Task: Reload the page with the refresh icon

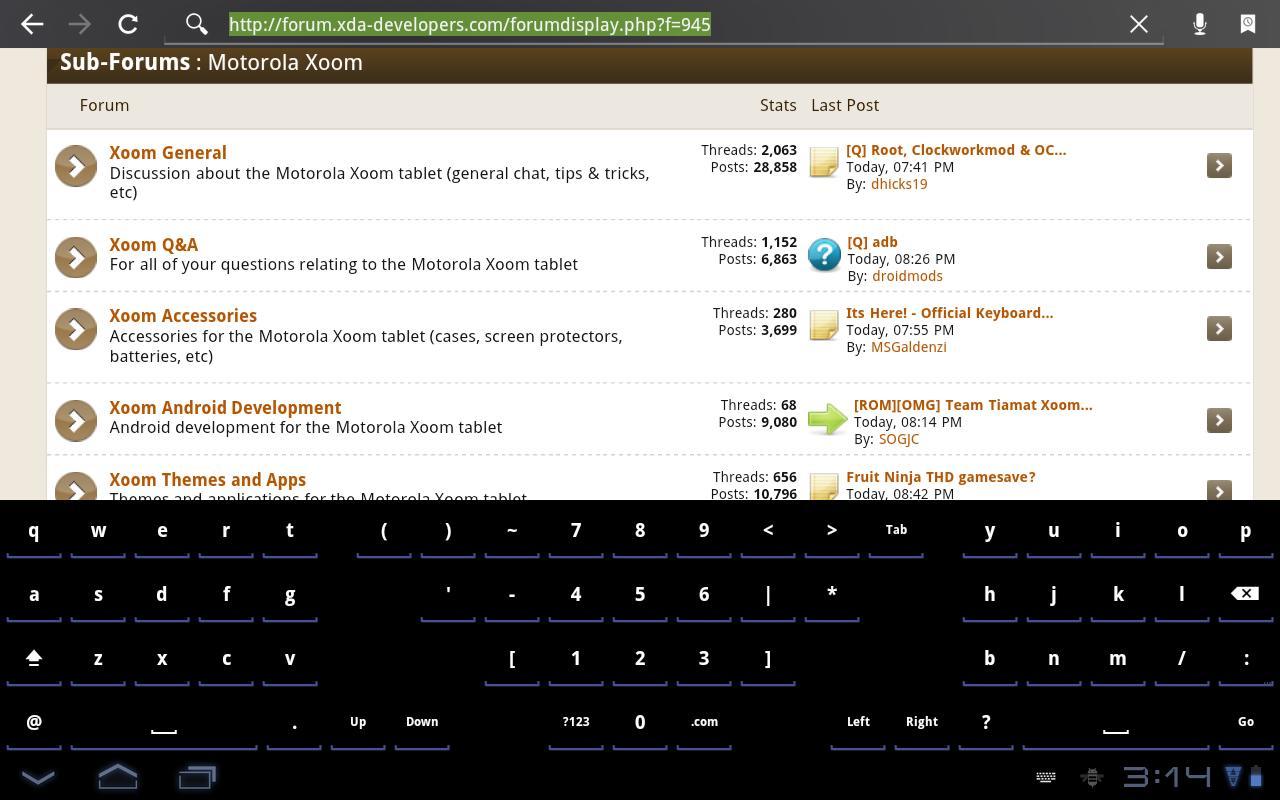Action: click(x=127, y=24)
